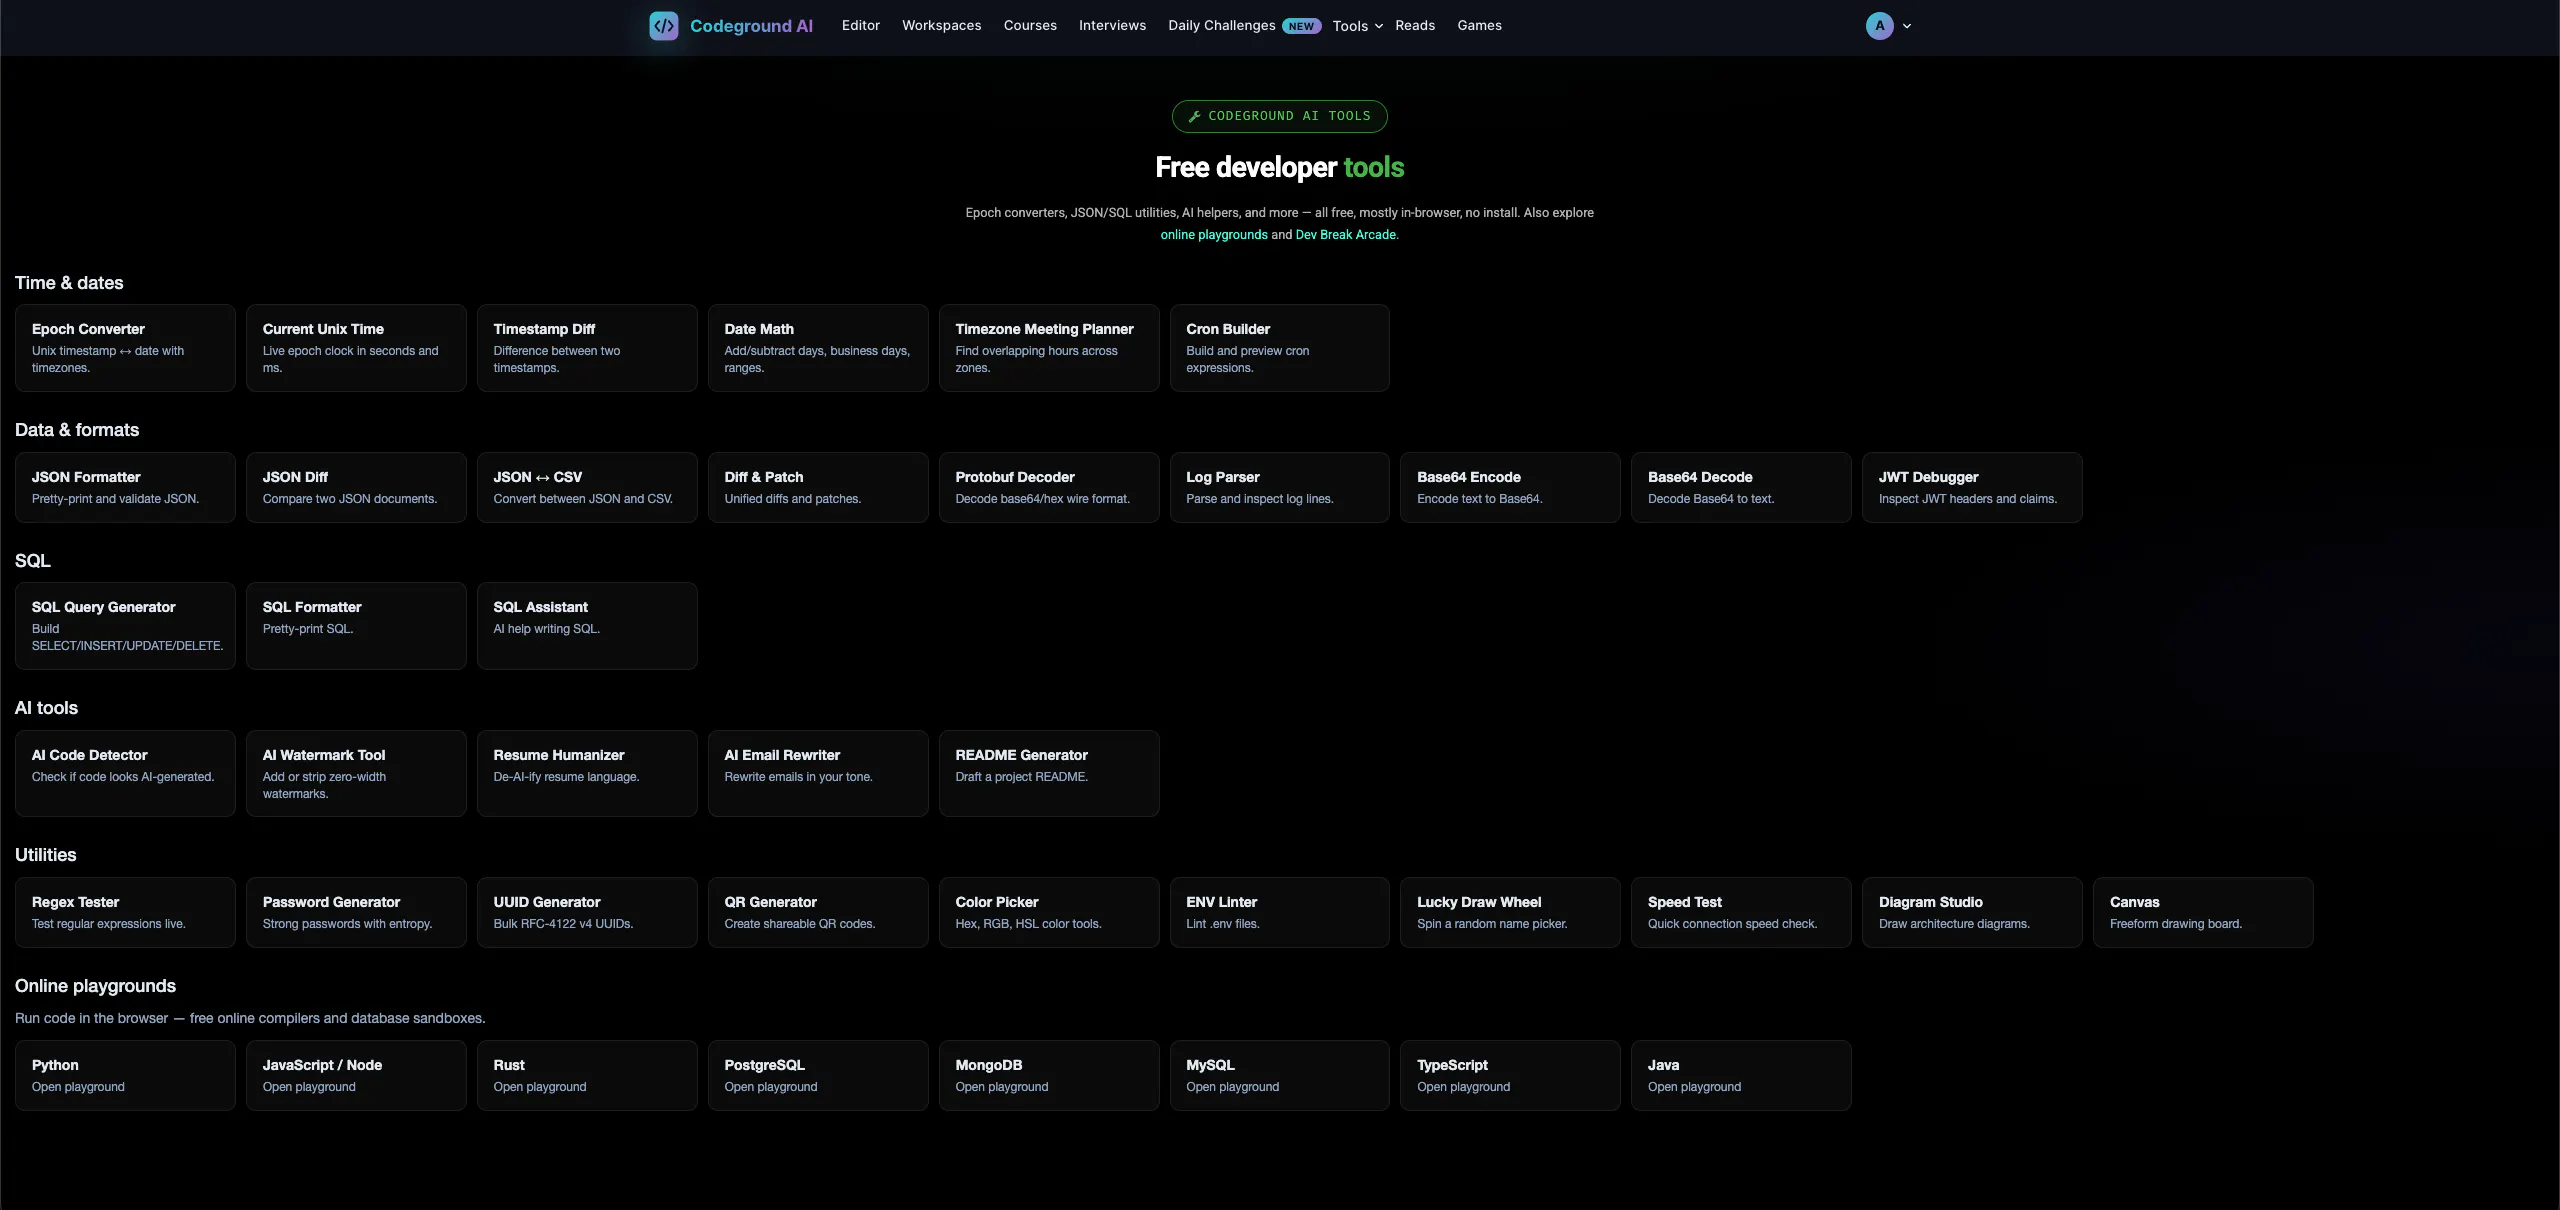Open Reads in the navigation bar
Image resolution: width=2560 pixels, height=1210 pixels.
pos(1415,25)
